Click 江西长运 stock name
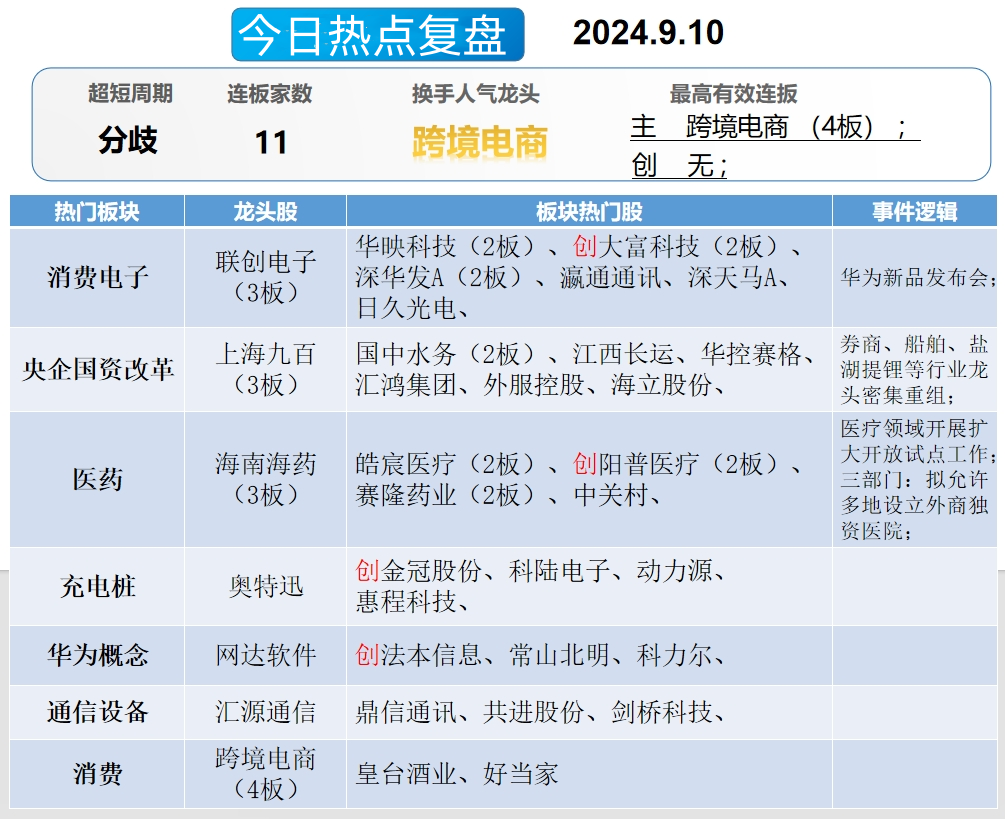The image size is (1005, 819). tap(623, 354)
